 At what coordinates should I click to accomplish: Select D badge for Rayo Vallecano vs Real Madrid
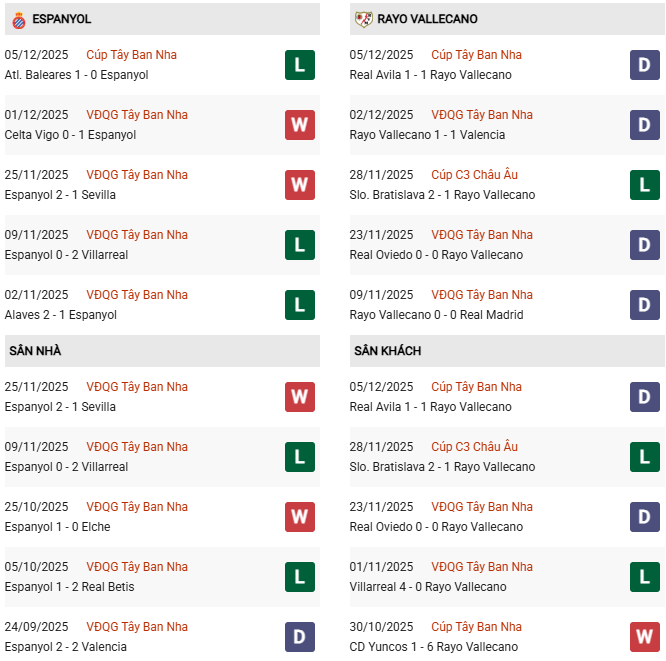[645, 305]
